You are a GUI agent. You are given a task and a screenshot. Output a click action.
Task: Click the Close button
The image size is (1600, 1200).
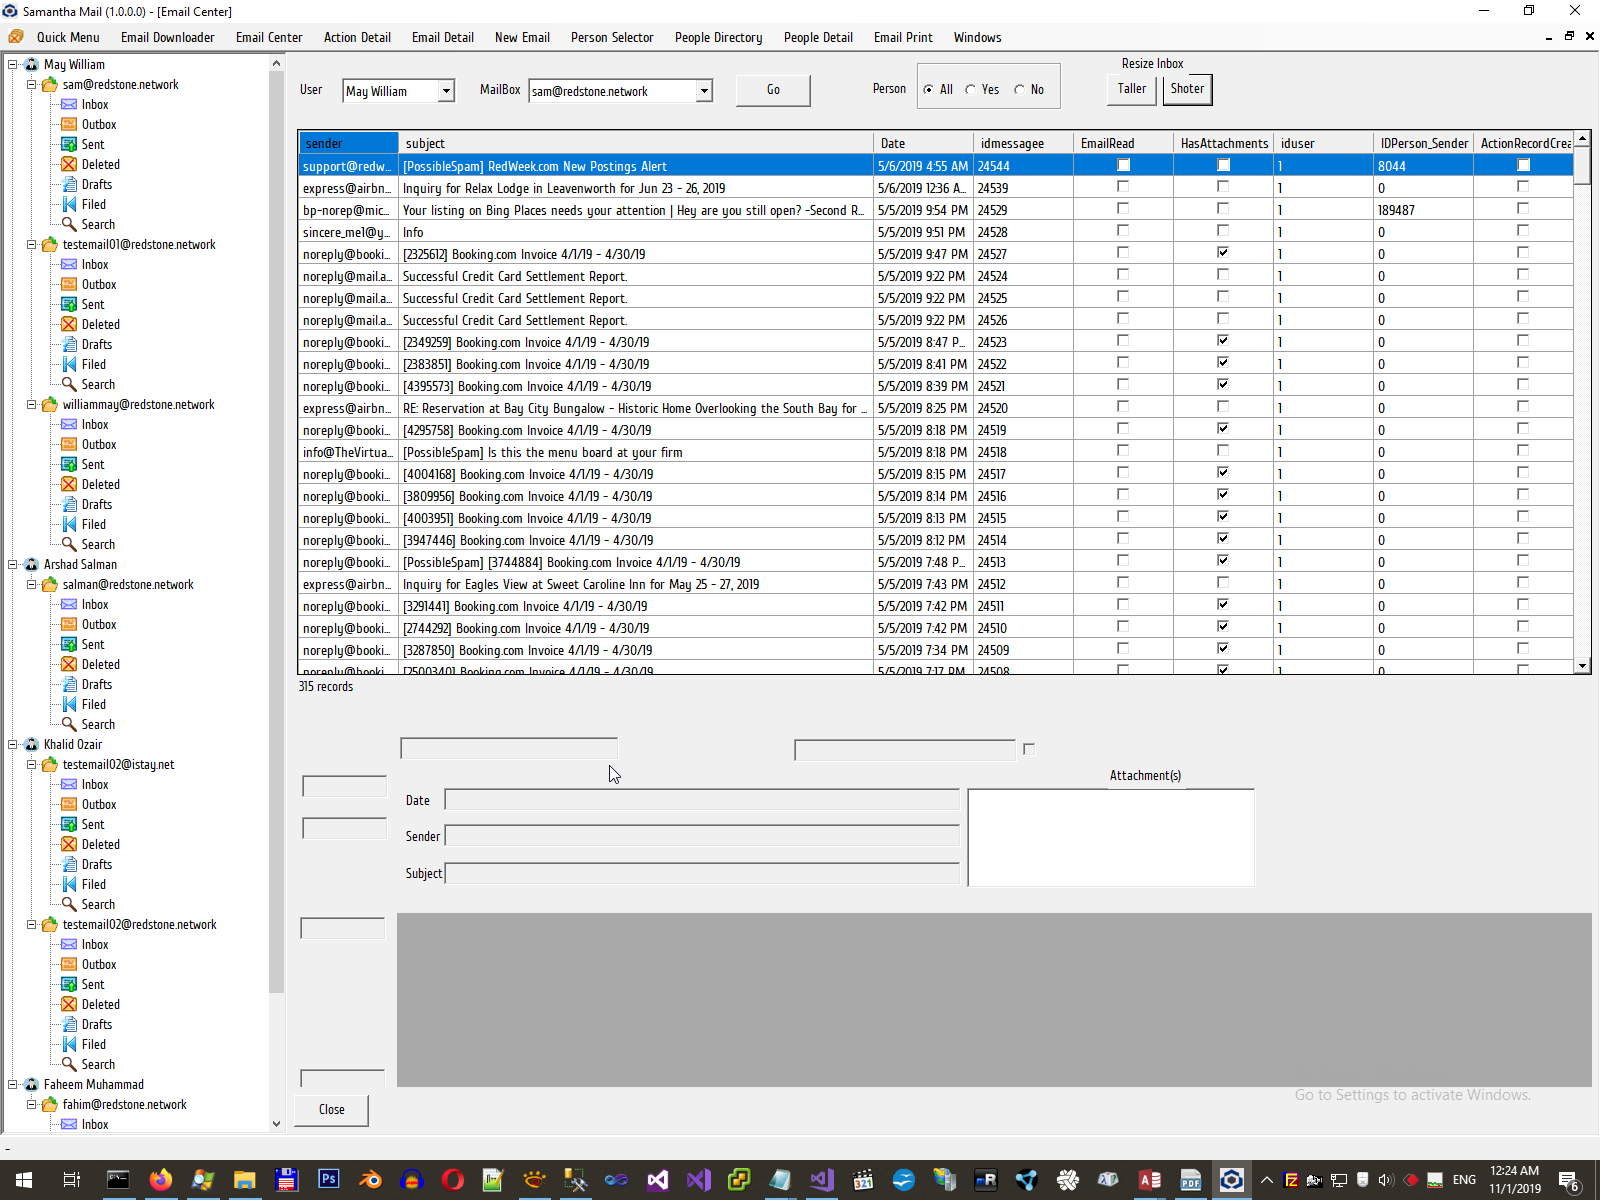coord(331,1110)
